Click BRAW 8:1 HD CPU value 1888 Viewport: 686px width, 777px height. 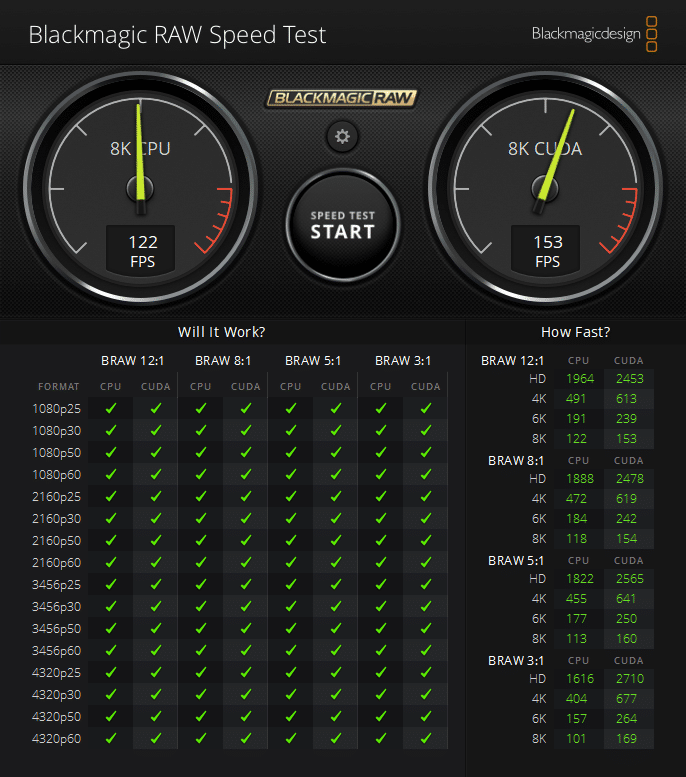[x=580, y=479]
